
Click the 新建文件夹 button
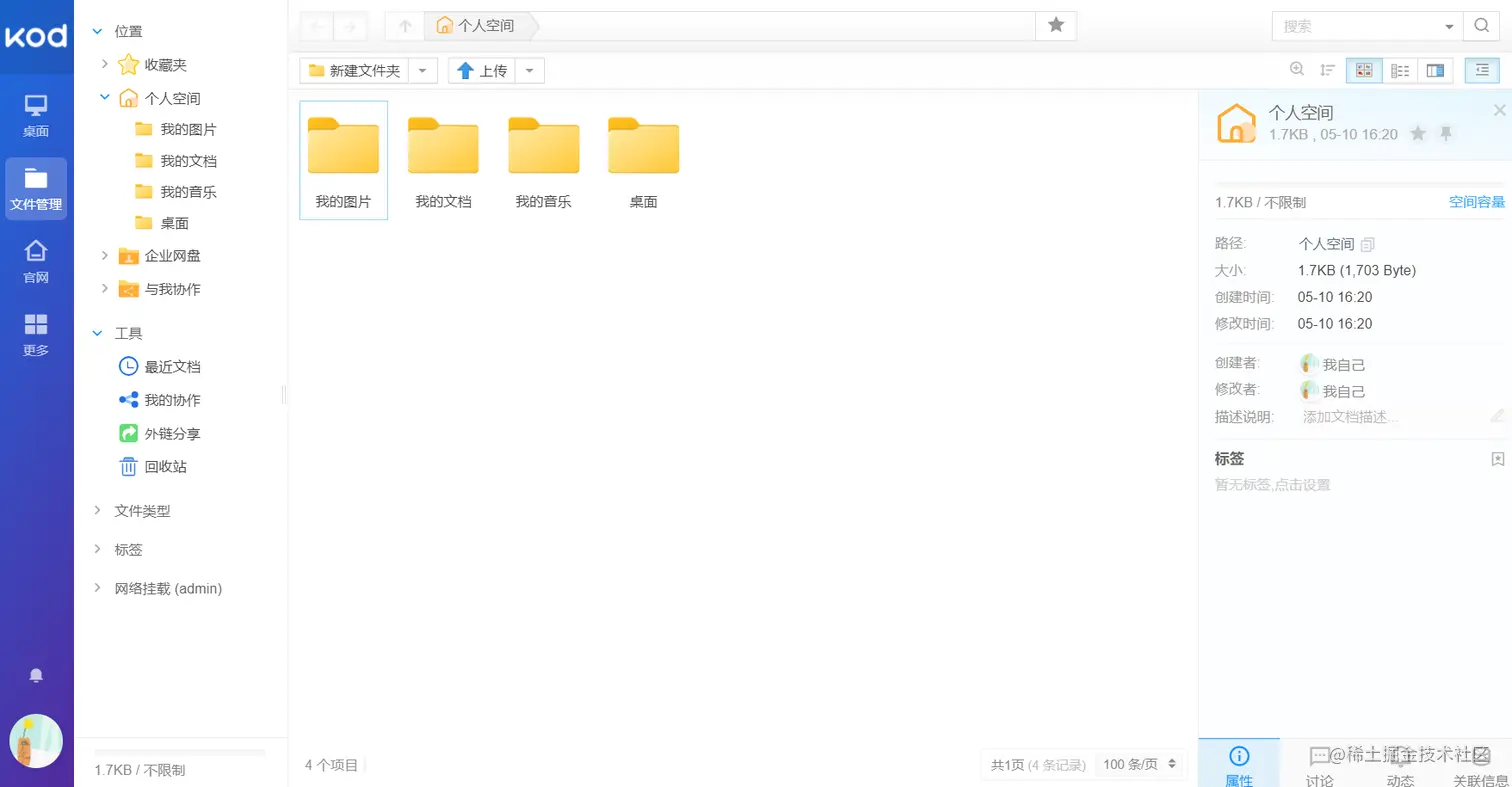point(355,71)
